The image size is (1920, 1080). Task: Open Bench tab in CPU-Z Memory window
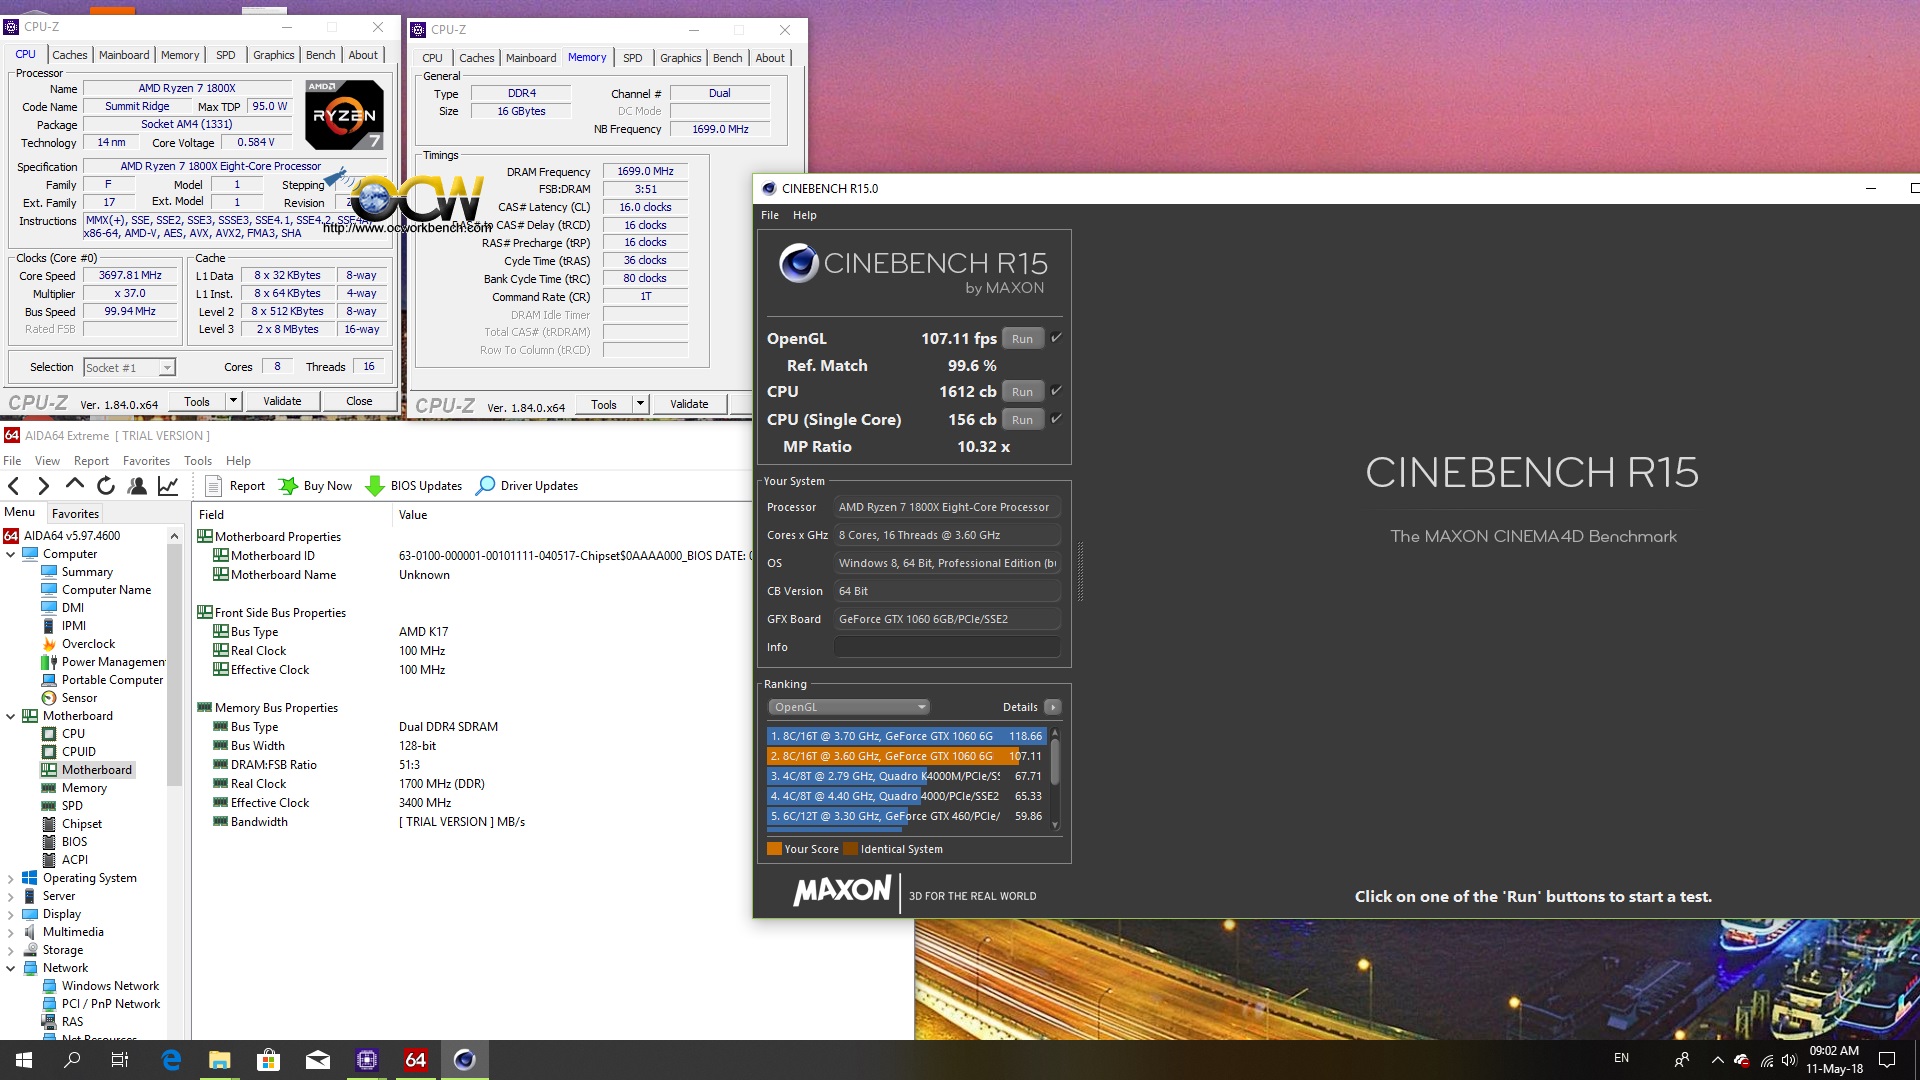(727, 58)
